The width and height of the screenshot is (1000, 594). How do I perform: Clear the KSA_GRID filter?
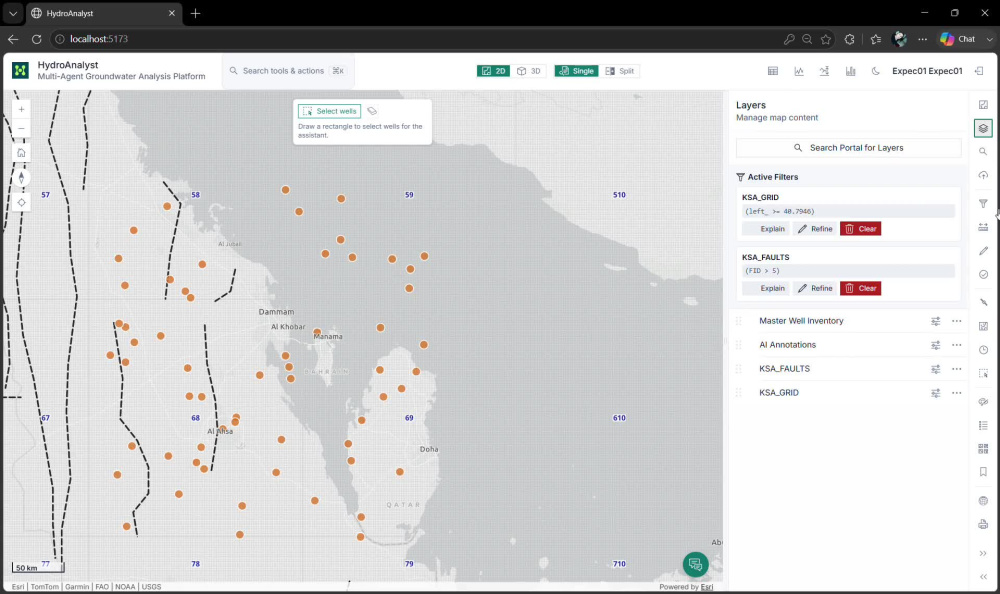[860, 228]
